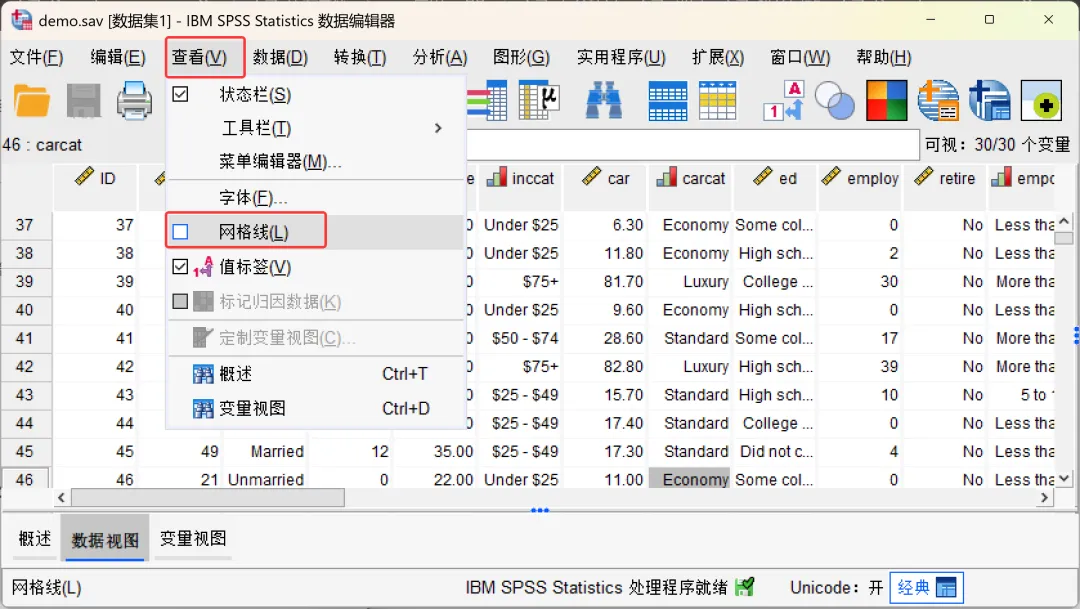Switch to the 概述 bottom tab
Image resolution: width=1080 pixels, height=609 pixels.
(x=34, y=539)
